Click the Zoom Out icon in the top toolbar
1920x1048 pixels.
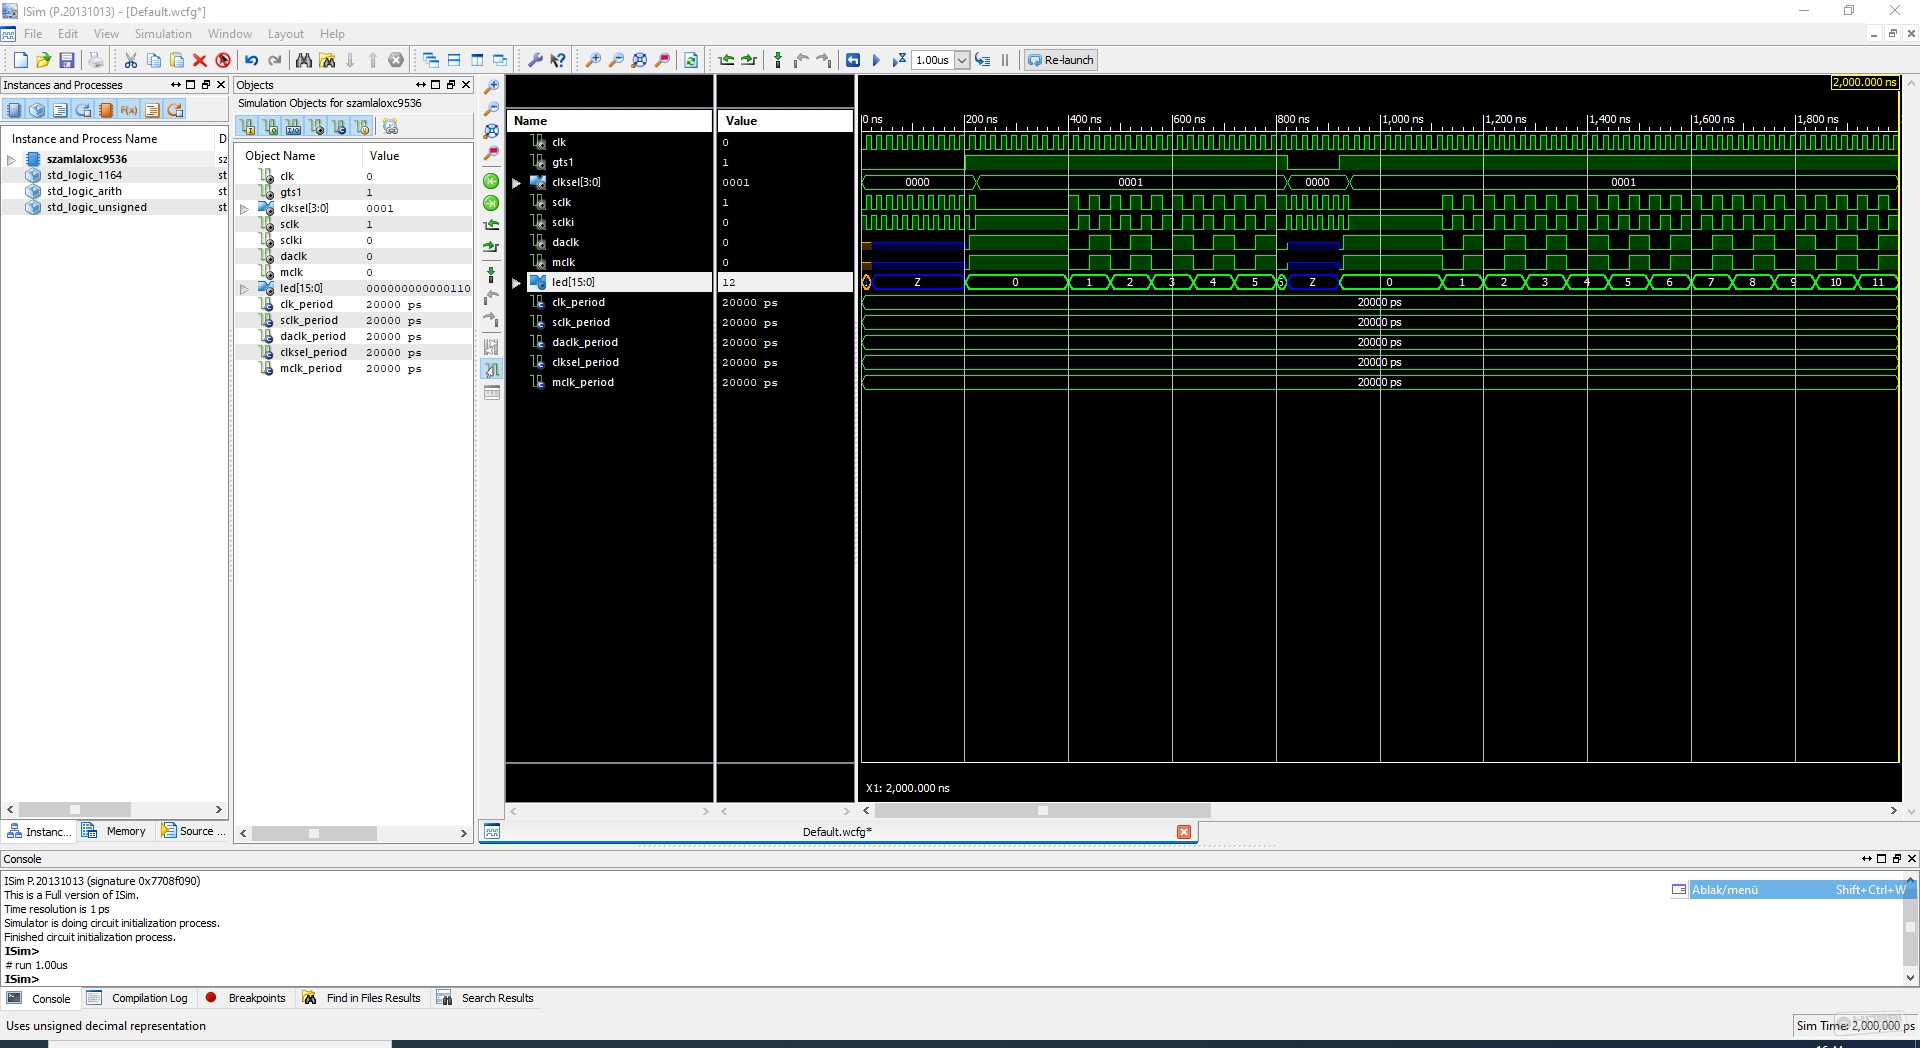click(x=616, y=60)
